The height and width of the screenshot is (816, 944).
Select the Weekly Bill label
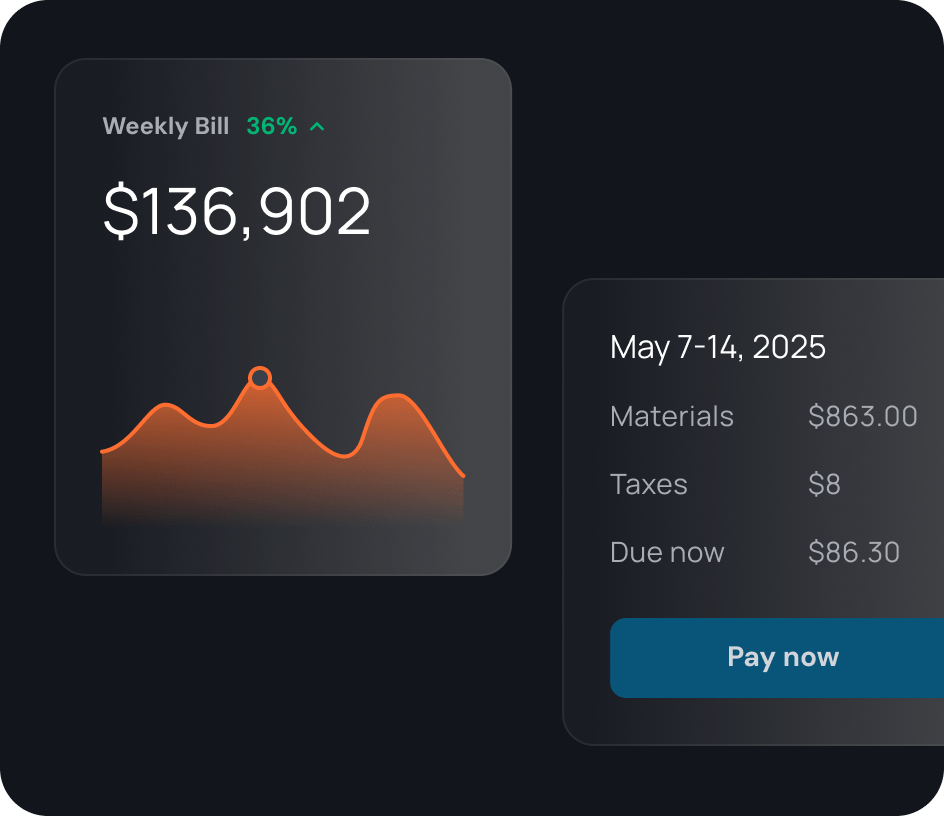coord(166,127)
